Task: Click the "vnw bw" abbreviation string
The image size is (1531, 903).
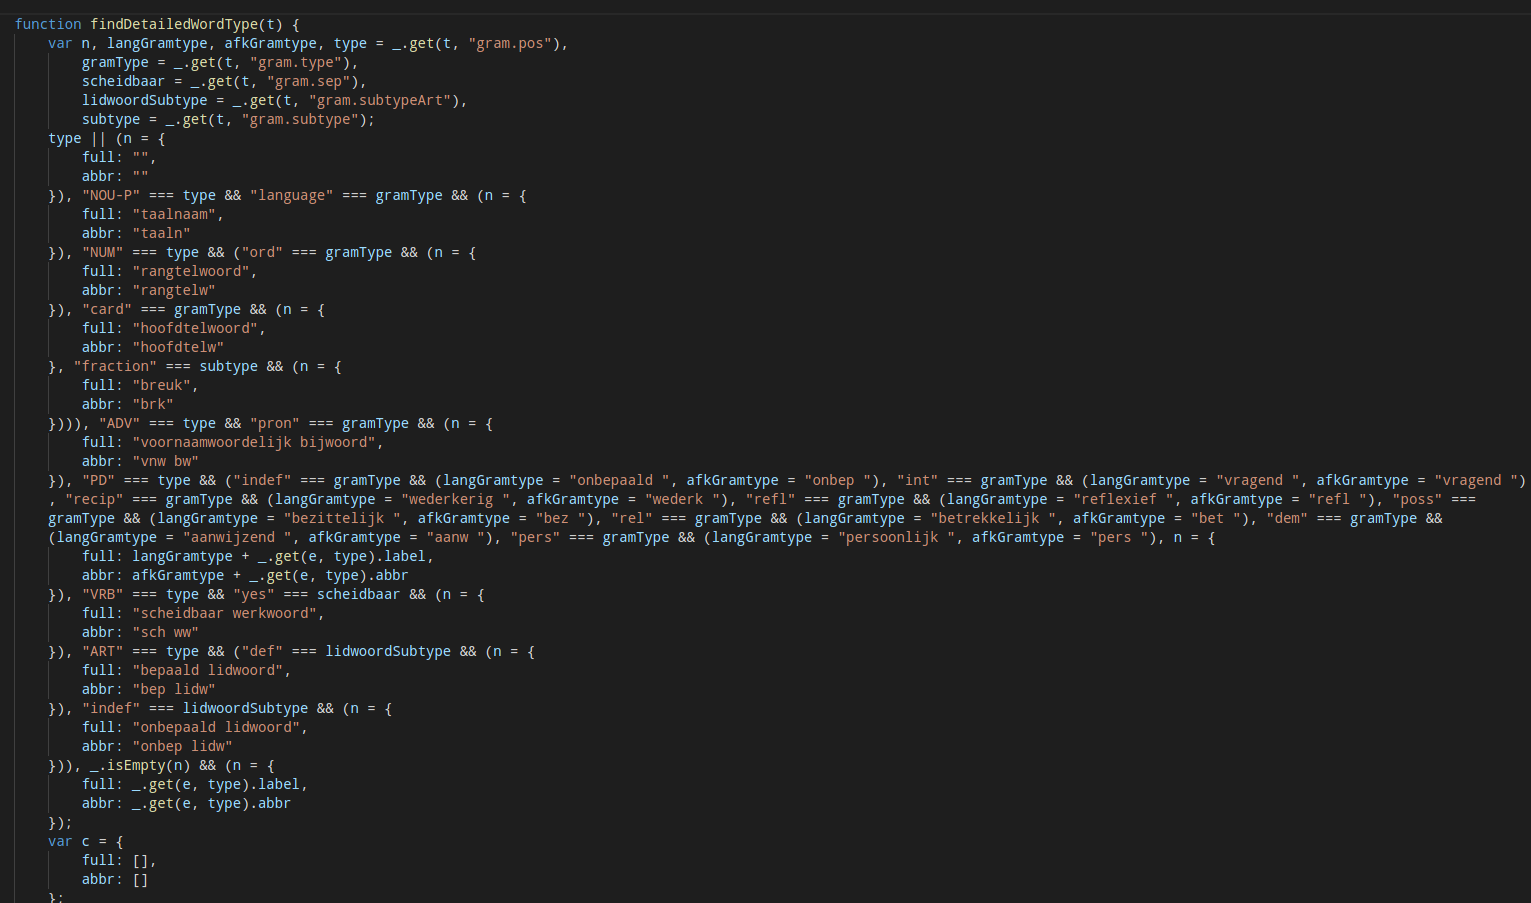Action: [x=165, y=461]
